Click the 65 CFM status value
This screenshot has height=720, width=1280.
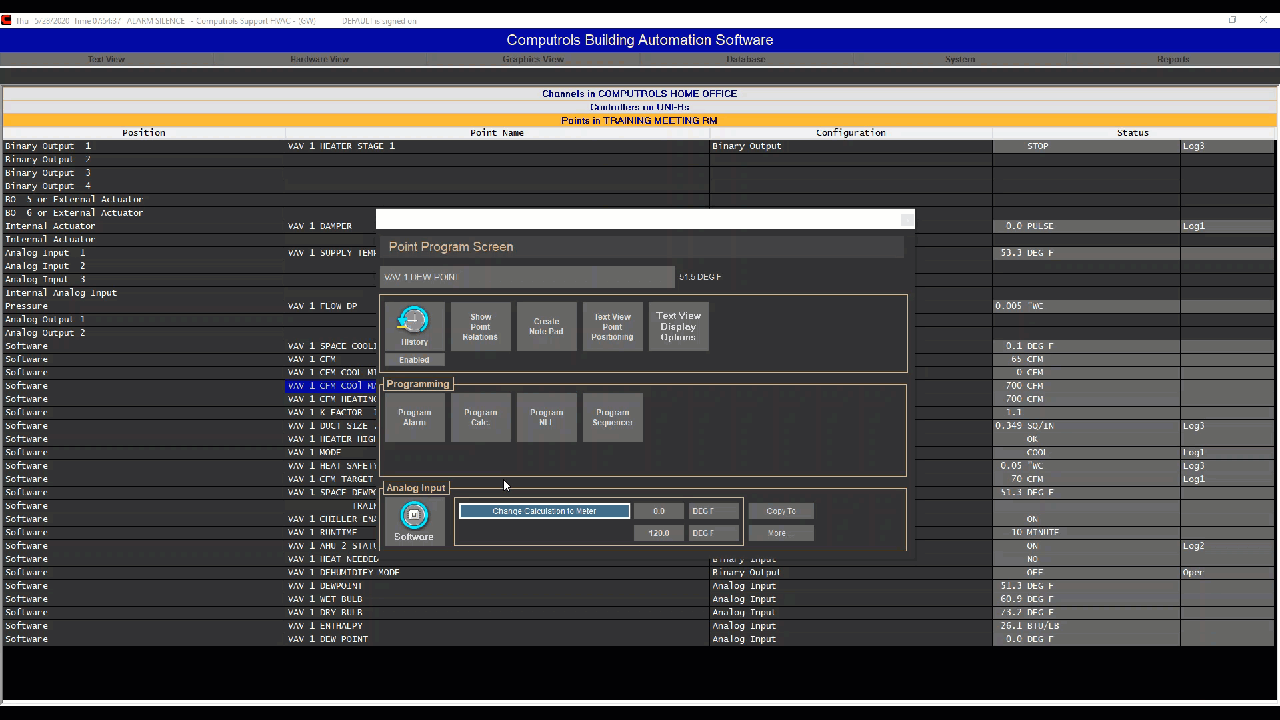tap(1027, 359)
